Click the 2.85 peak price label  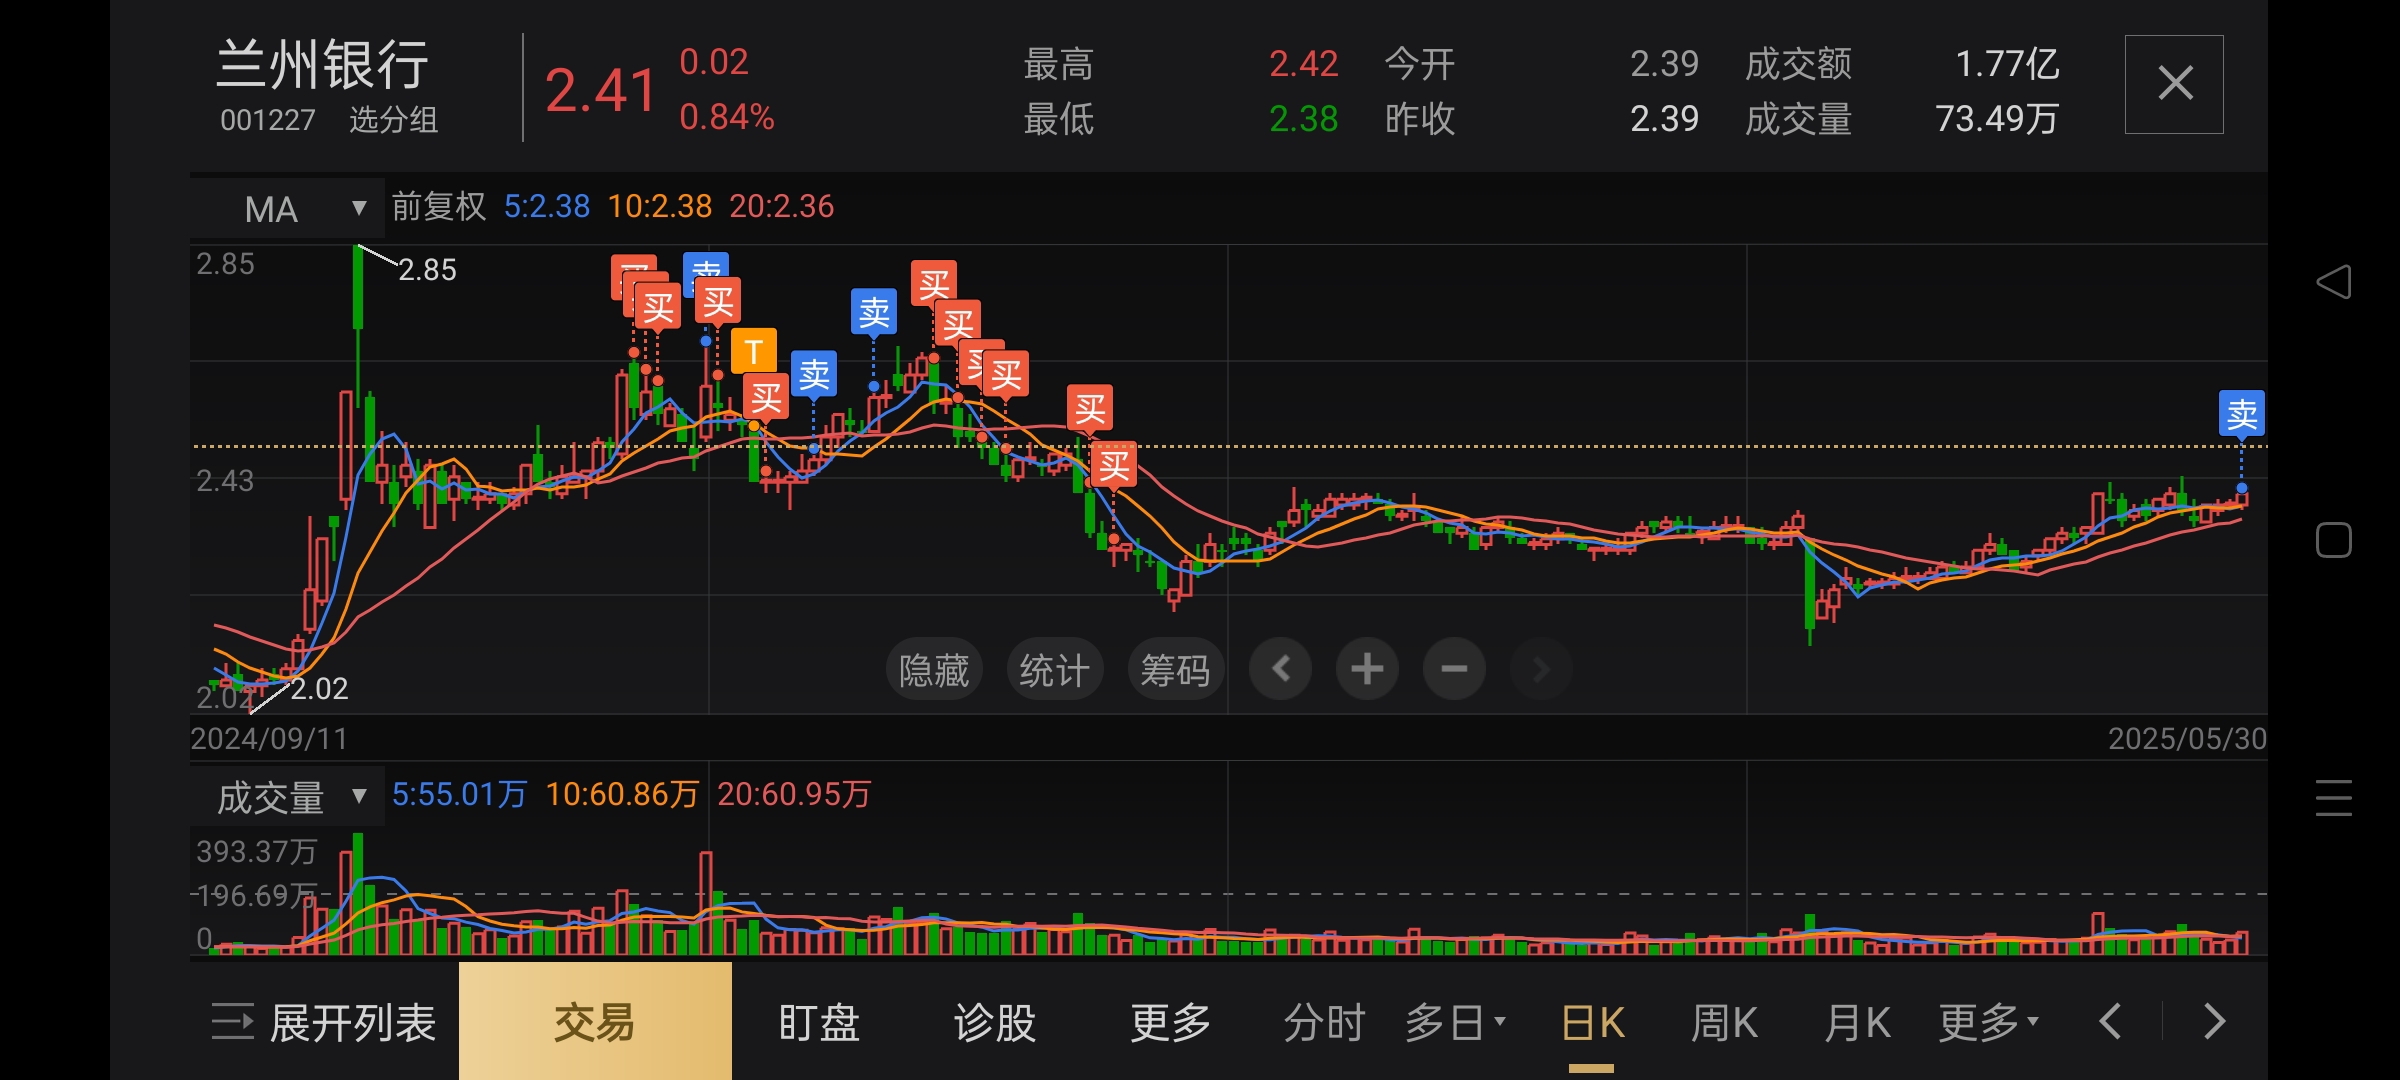427,270
